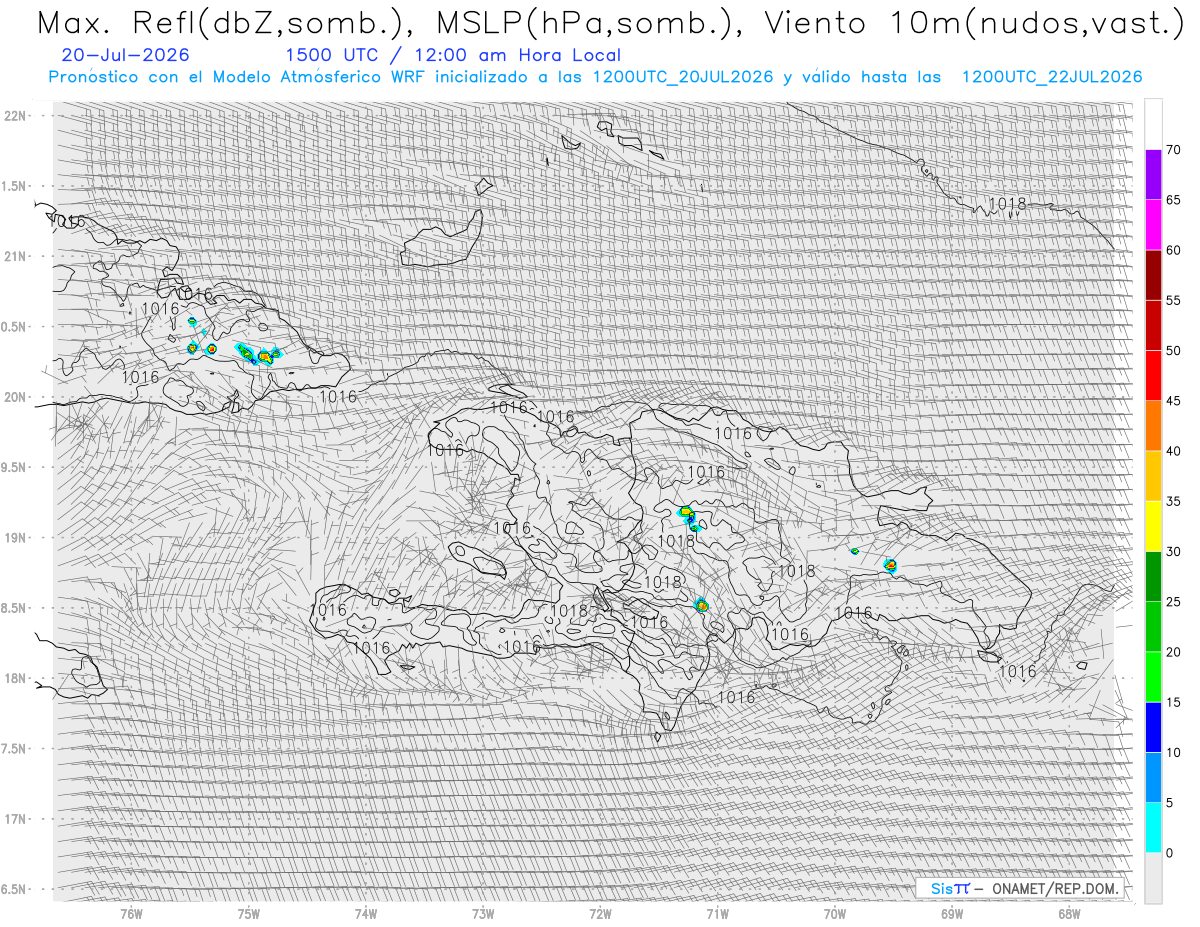Click the '73W' longitude label
The image size is (1200, 927).
[x=483, y=913]
